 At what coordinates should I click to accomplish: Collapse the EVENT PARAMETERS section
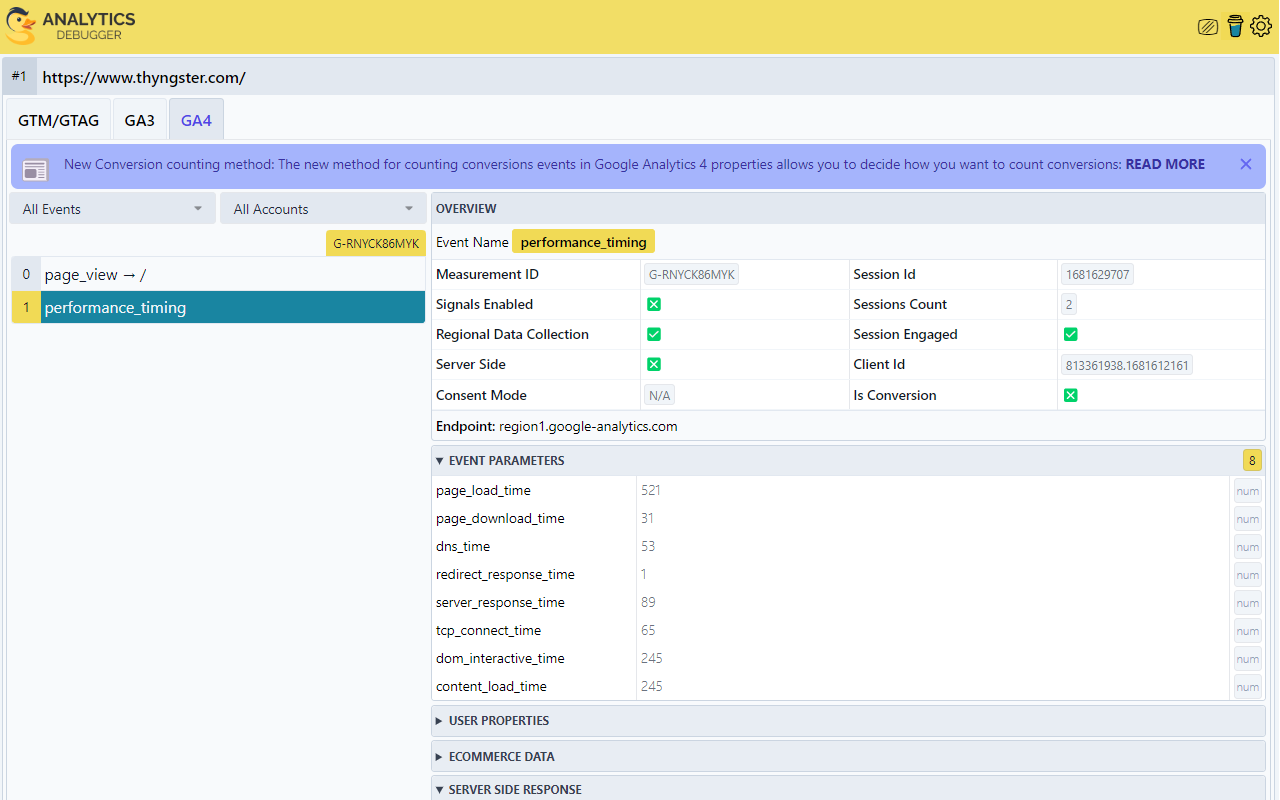[x=848, y=460]
